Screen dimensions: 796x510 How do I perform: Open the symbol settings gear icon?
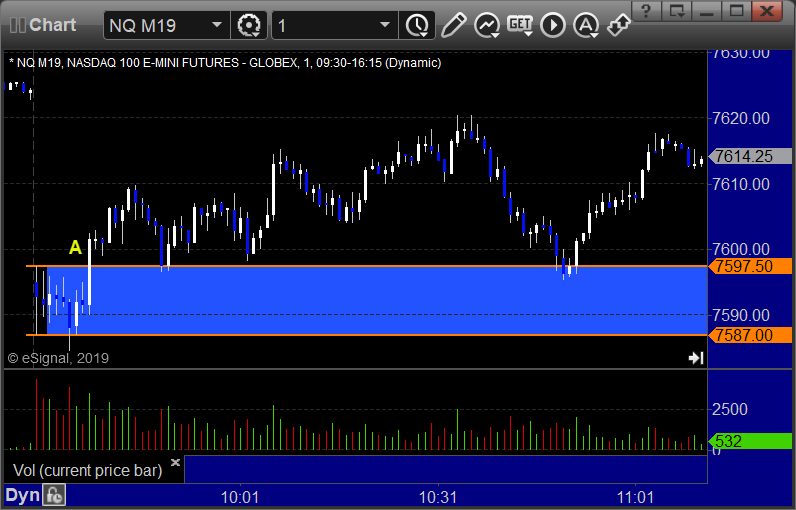tap(249, 25)
